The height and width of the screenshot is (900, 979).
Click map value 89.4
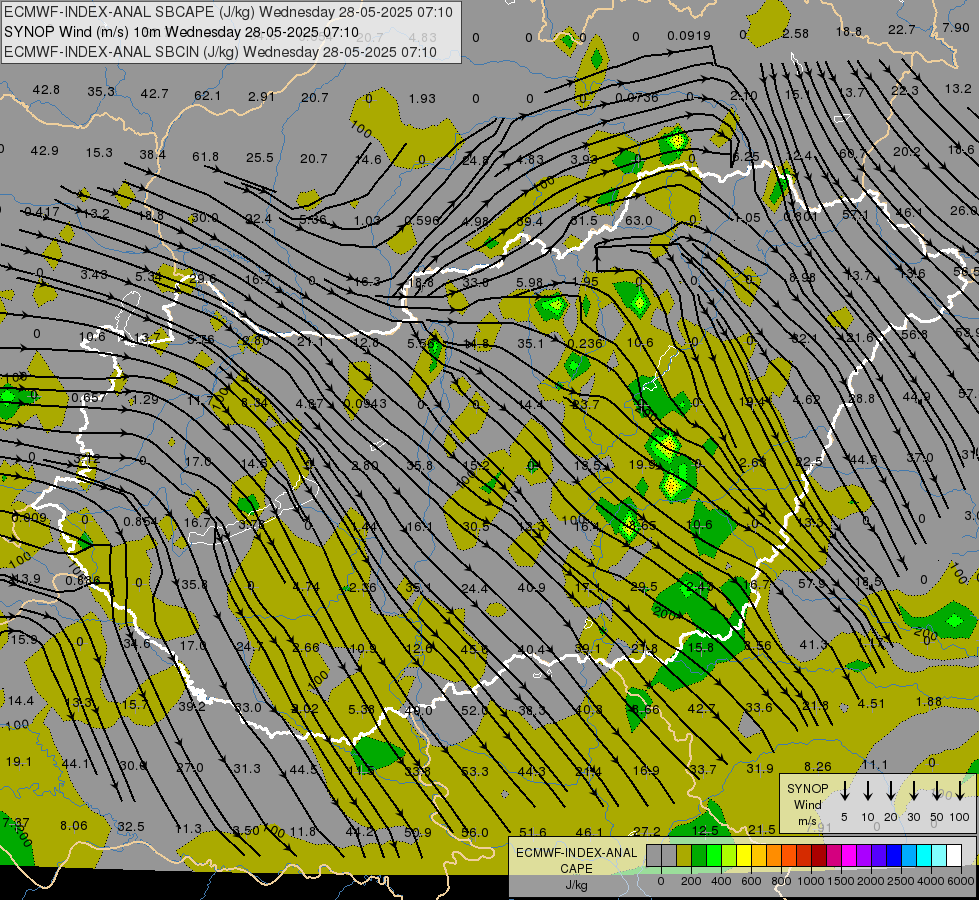530,222
